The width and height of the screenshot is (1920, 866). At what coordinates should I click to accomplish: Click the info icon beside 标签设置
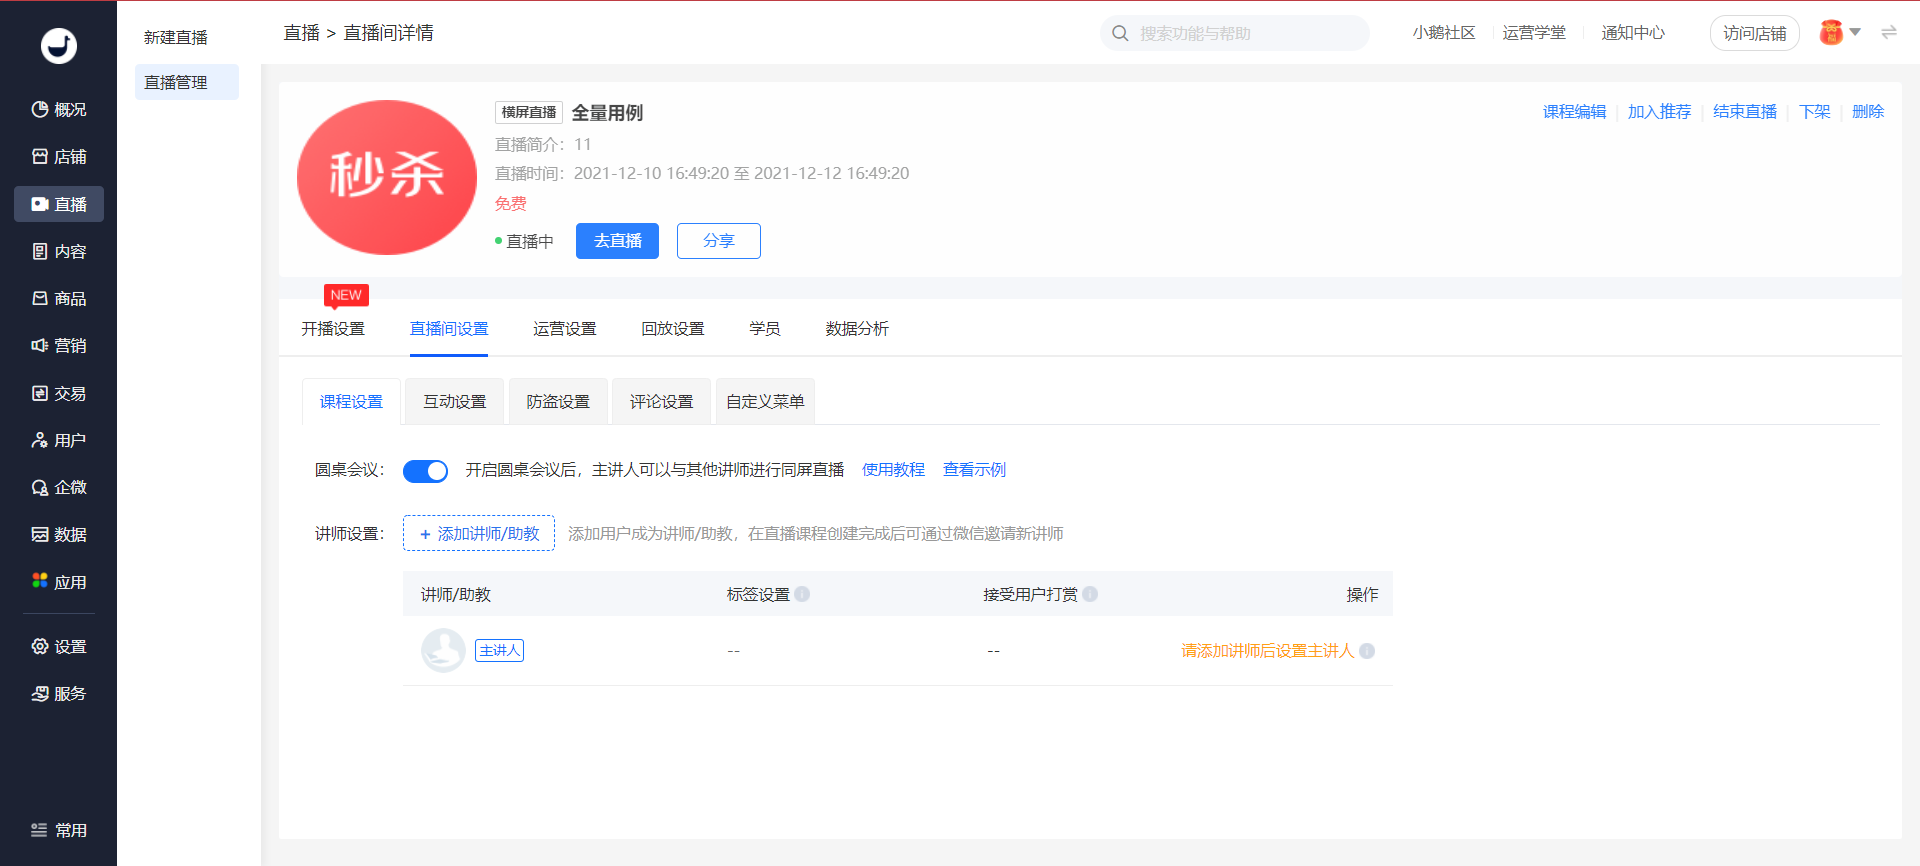coord(802,594)
